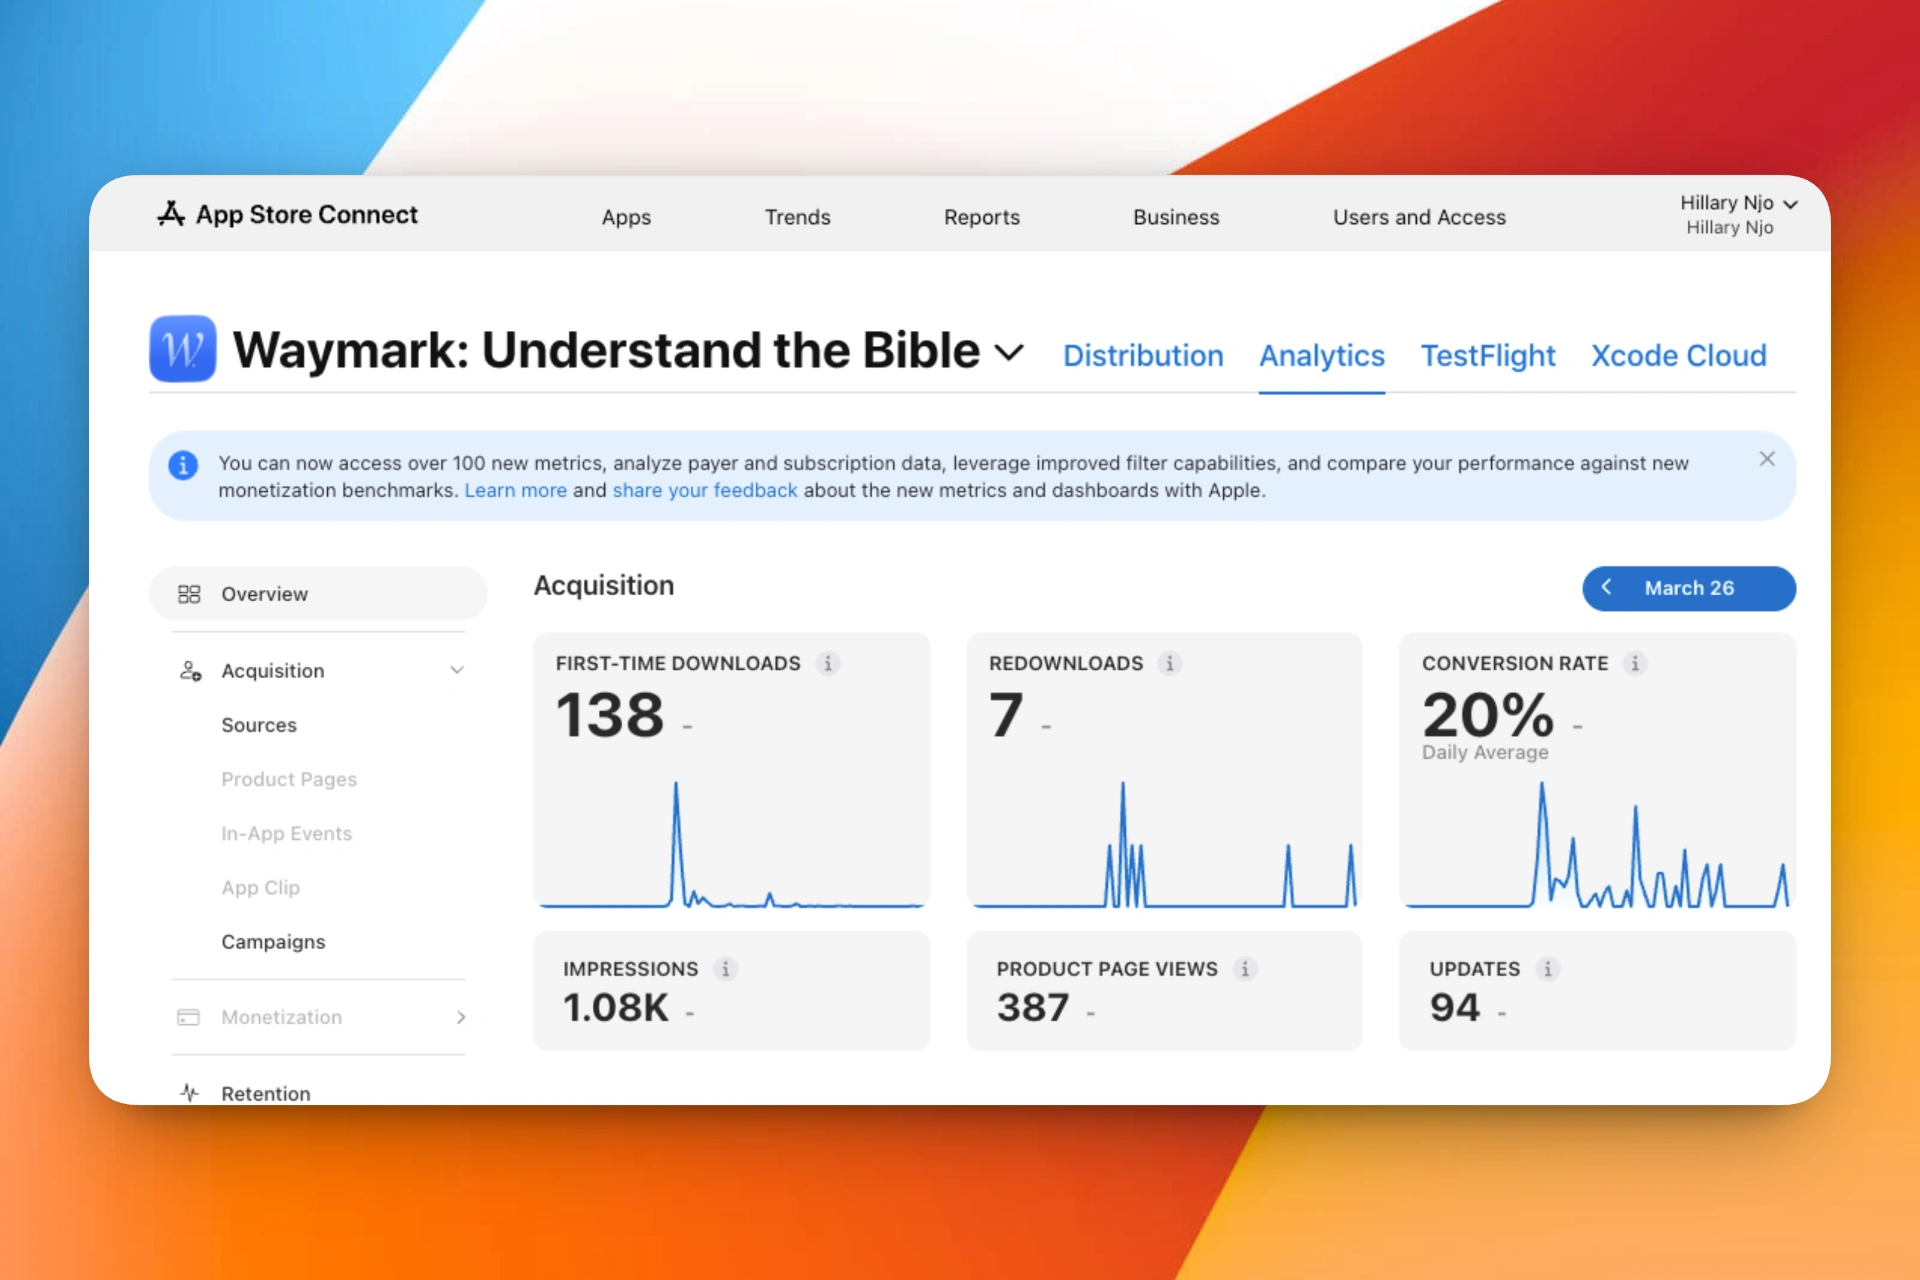This screenshot has width=1920, height=1280.
Task: Click the share your feedback link
Action: coord(705,490)
